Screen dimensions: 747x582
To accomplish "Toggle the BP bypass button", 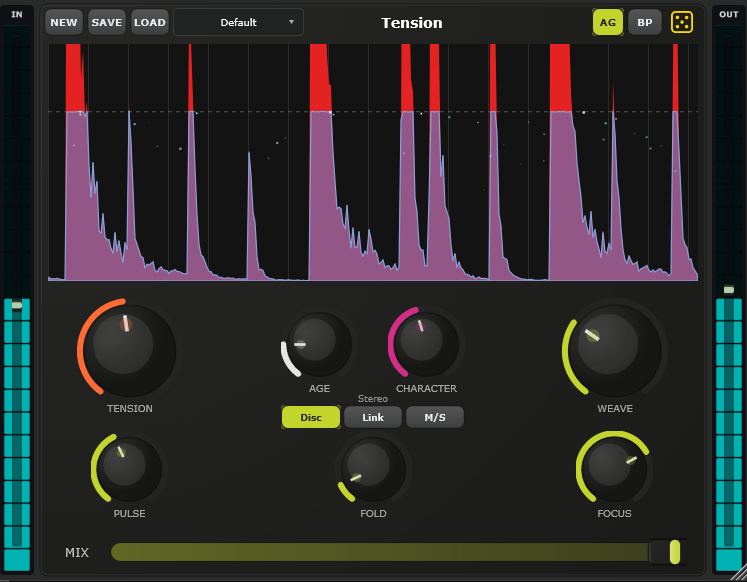I will [x=645, y=22].
